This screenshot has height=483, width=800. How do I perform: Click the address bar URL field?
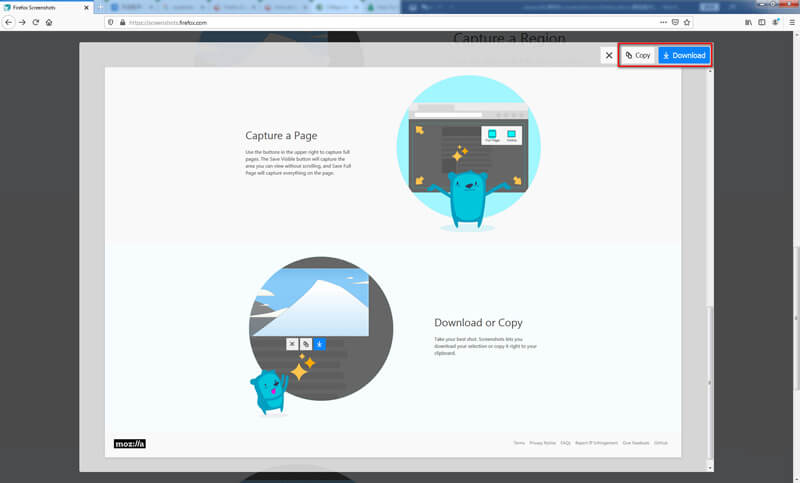tap(380, 22)
